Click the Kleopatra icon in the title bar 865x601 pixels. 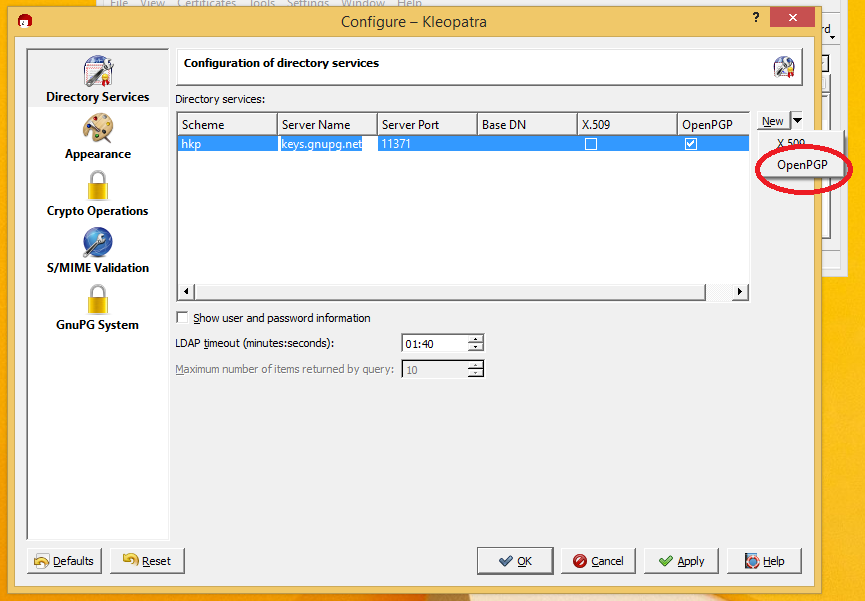[x=25, y=21]
